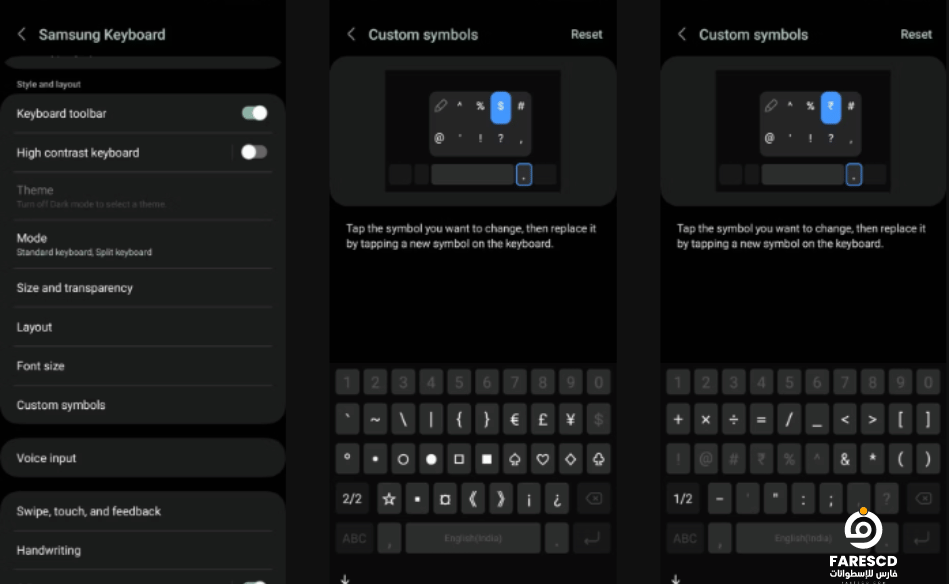Tap the semicolon key

(x=831, y=499)
